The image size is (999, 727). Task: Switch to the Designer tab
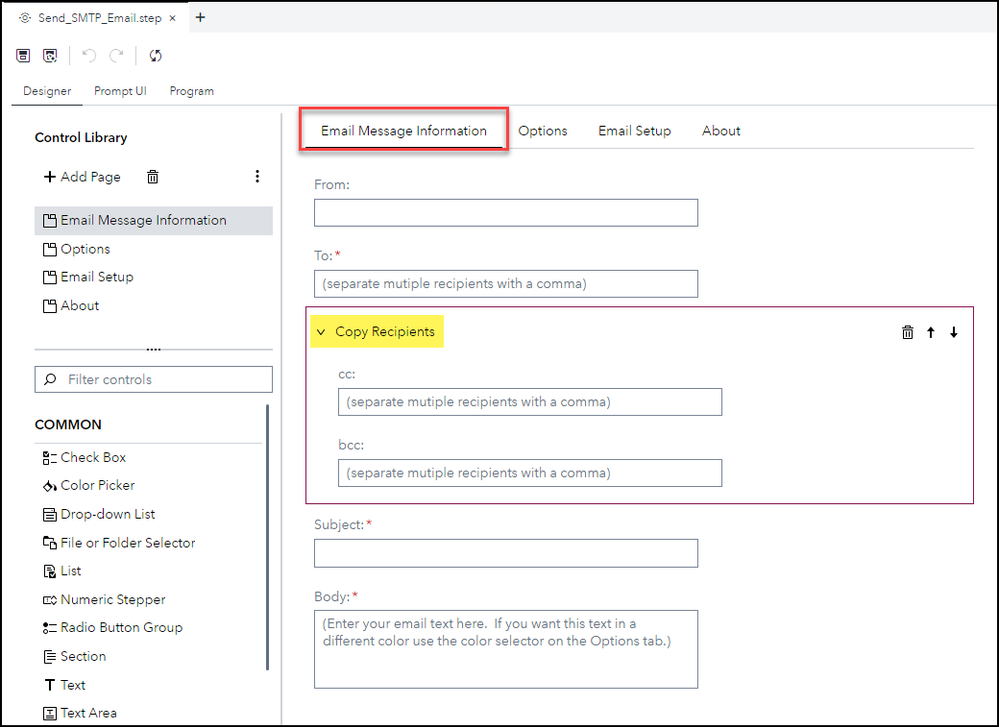pos(47,91)
